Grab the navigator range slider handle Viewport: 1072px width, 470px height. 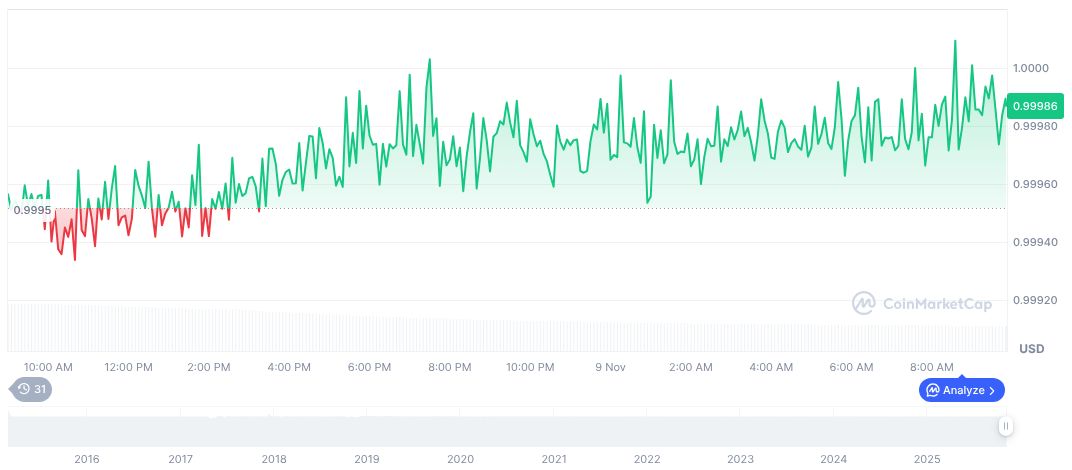[x=1006, y=426]
